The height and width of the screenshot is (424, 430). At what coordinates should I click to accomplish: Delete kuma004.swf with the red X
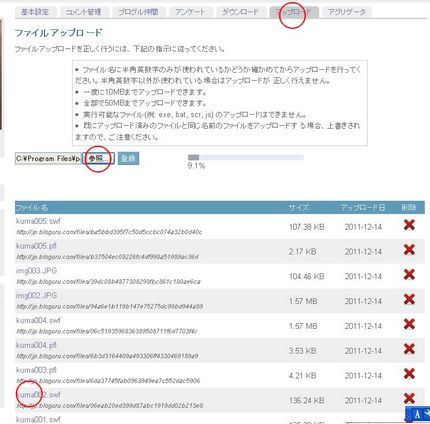pos(409,324)
